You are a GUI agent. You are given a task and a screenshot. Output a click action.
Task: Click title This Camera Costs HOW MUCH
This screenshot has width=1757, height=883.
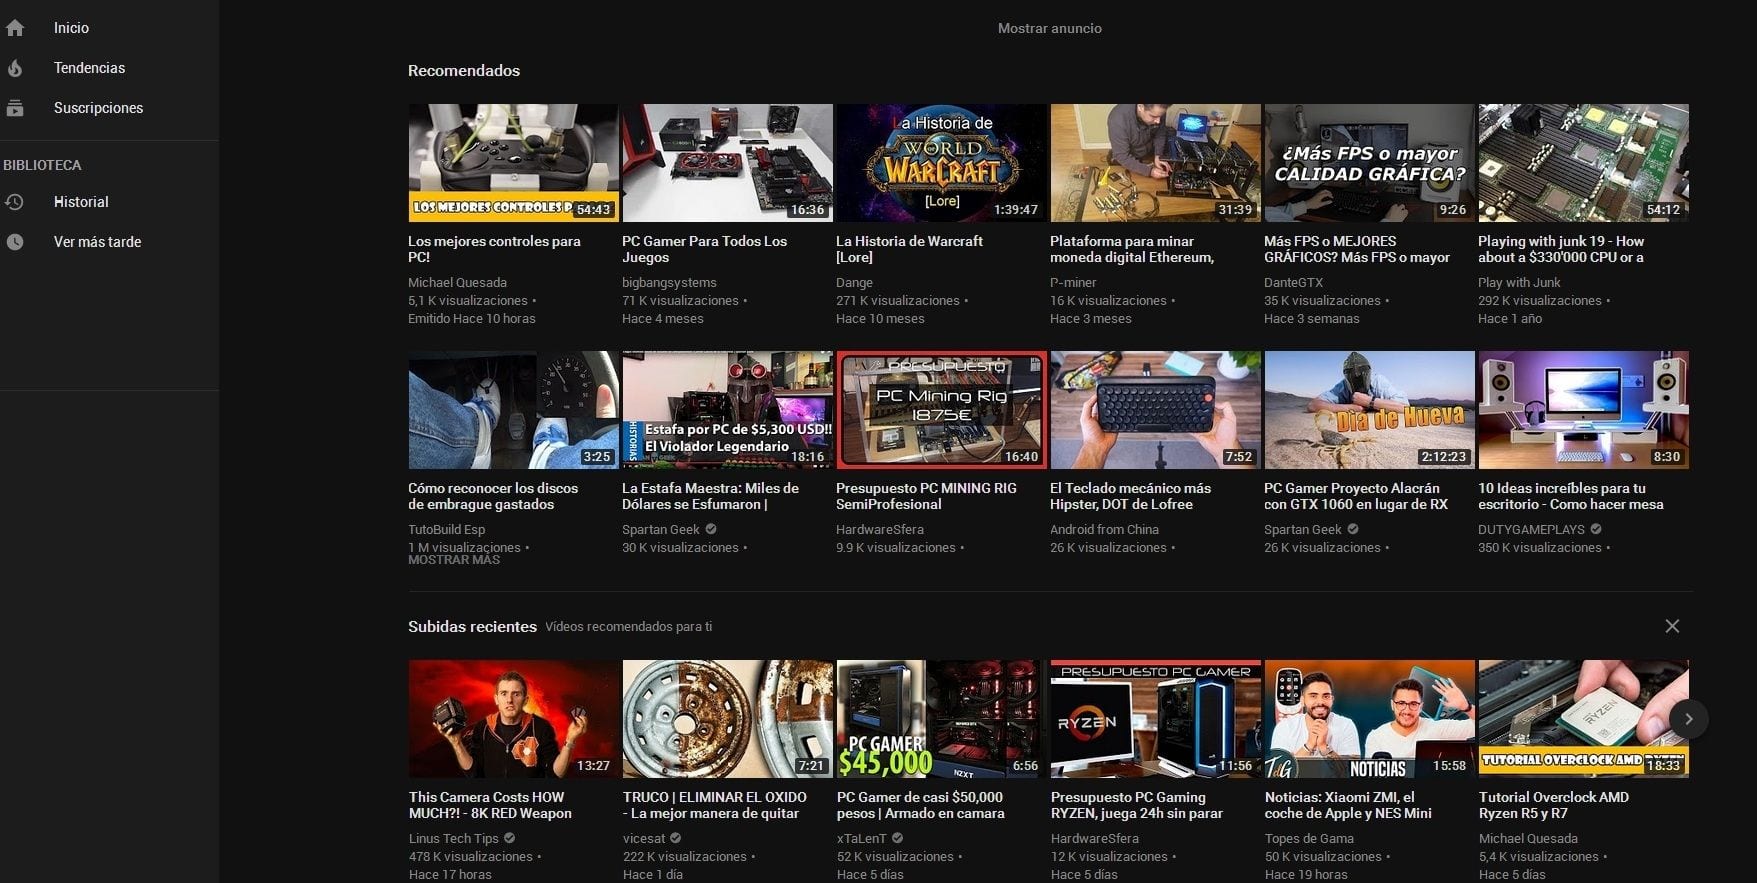[490, 805]
